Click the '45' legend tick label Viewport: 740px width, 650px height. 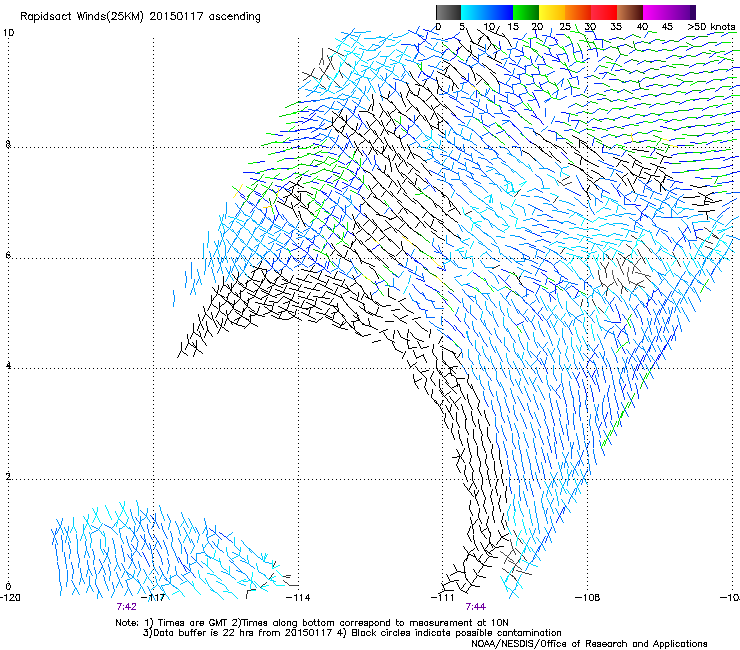click(667, 27)
